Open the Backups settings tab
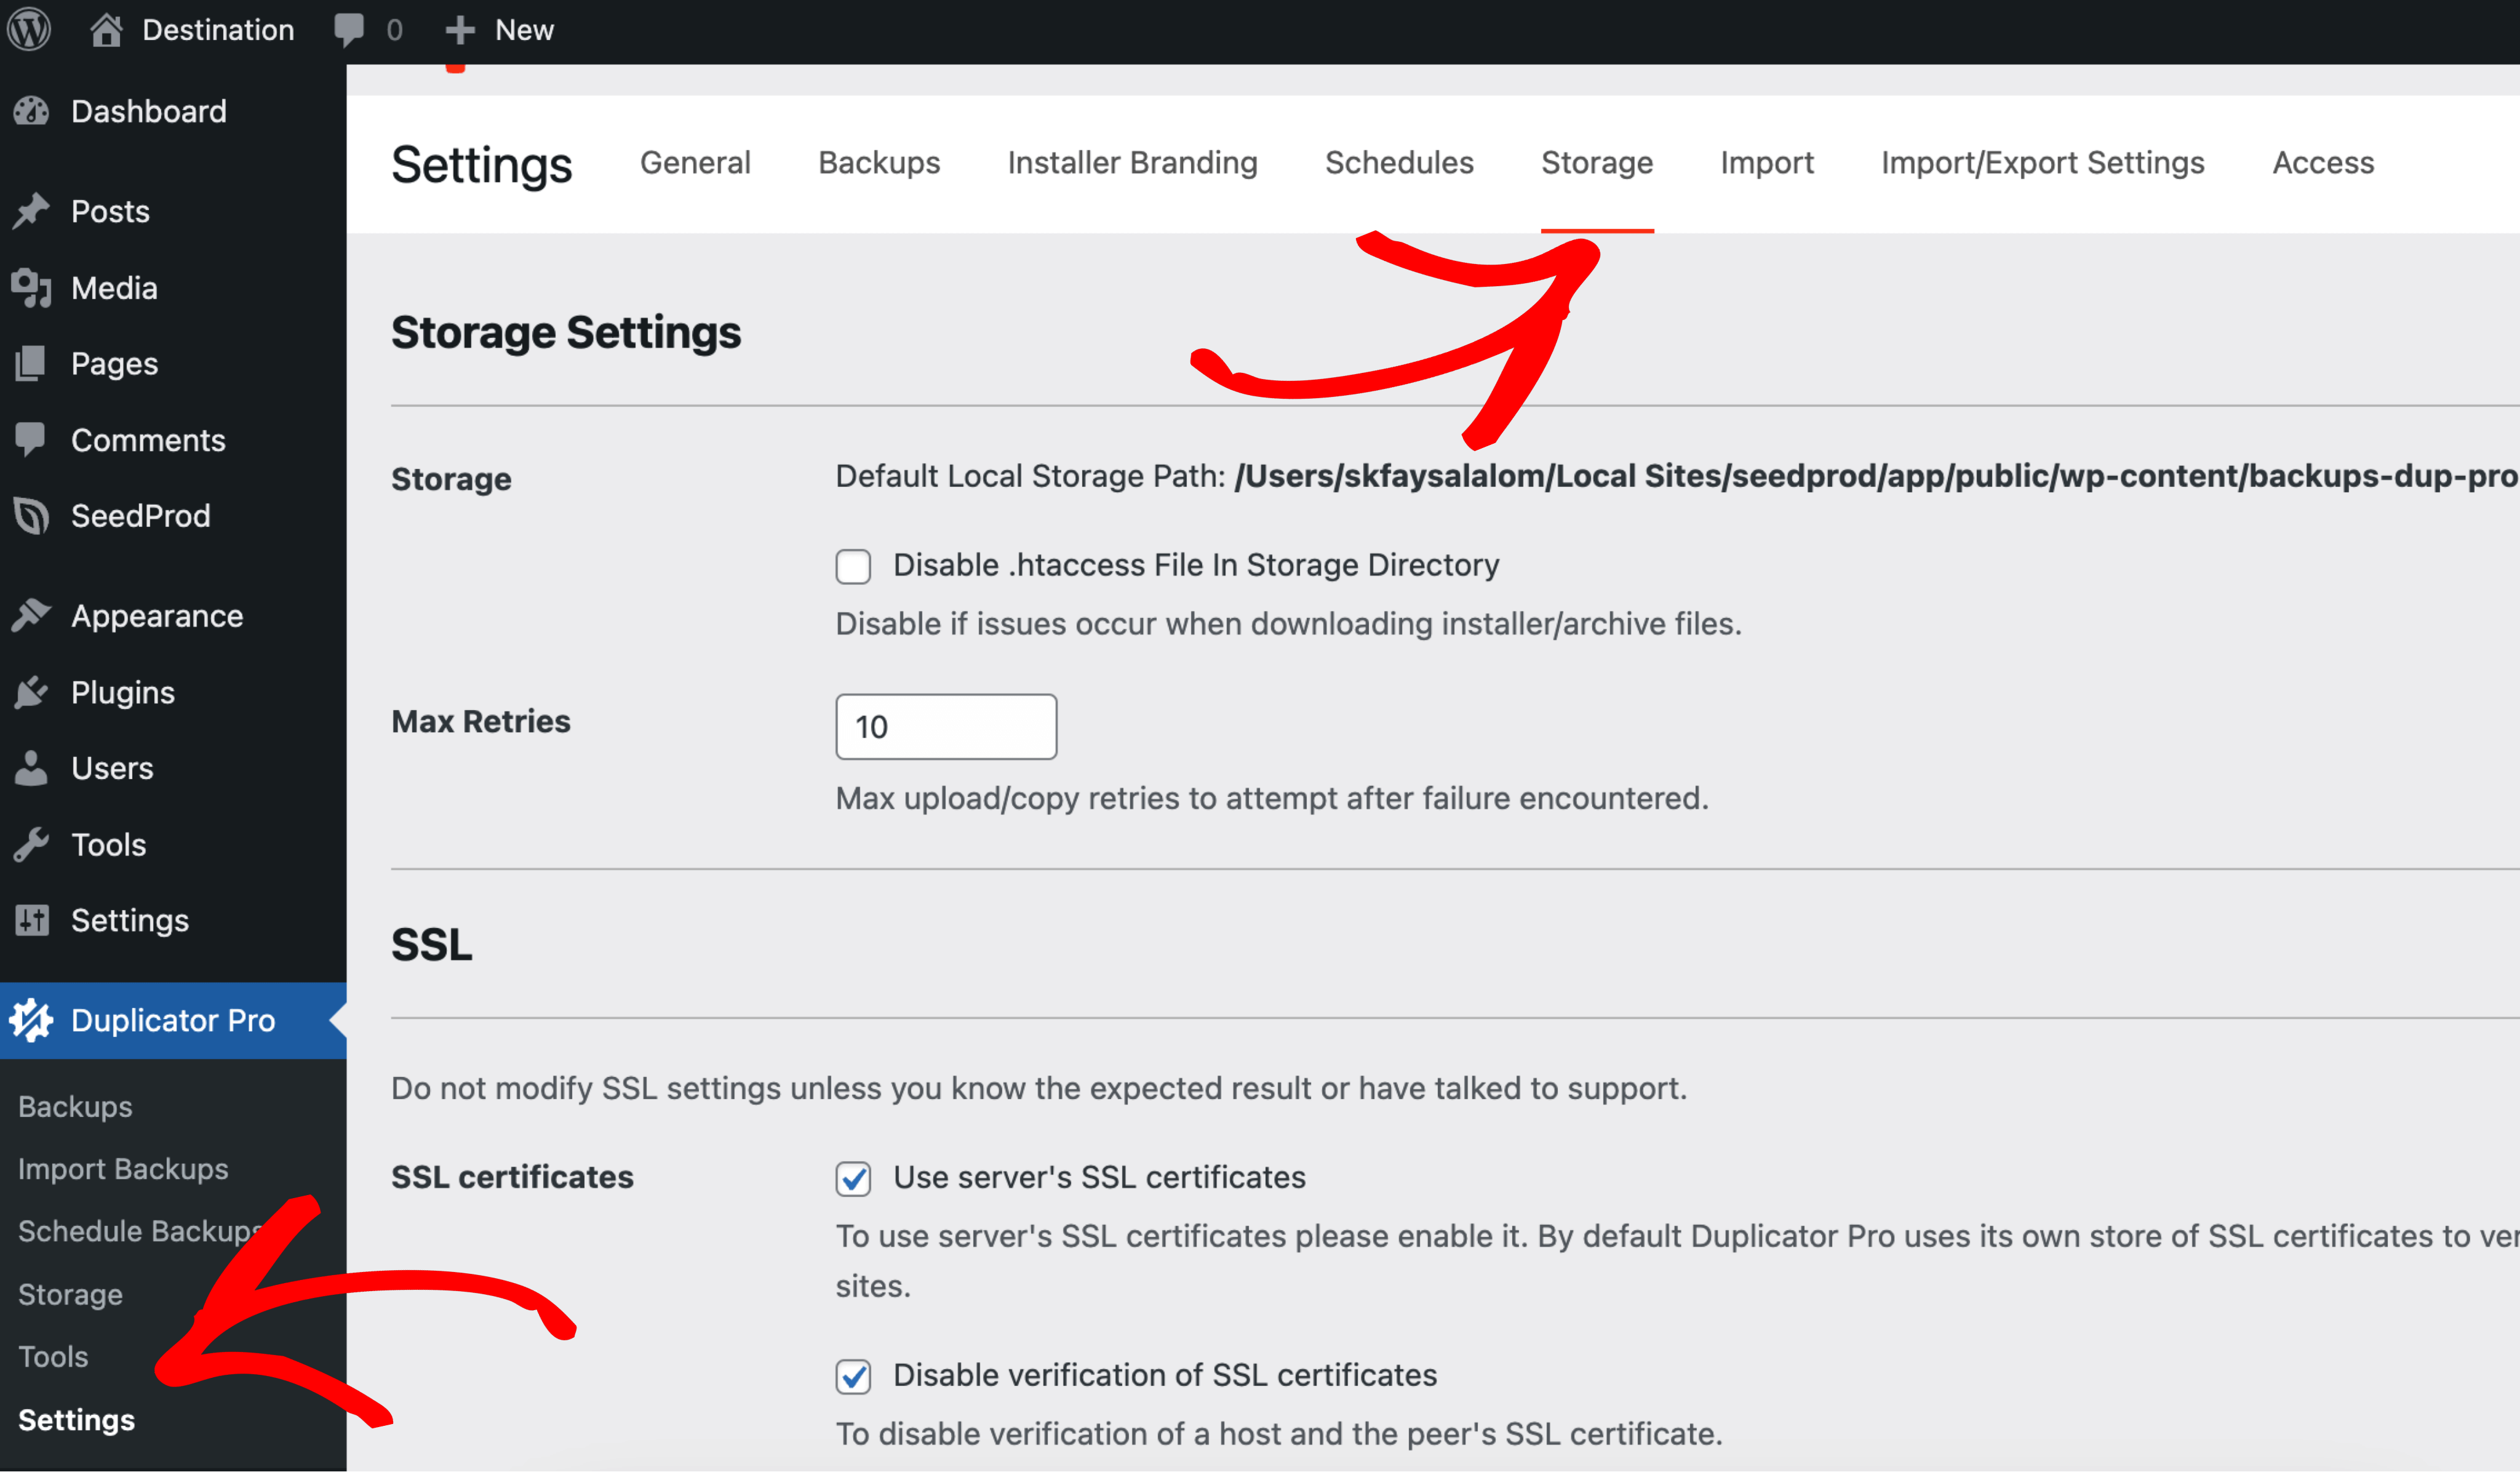2520x1472 pixels. pyautogui.click(x=879, y=163)
